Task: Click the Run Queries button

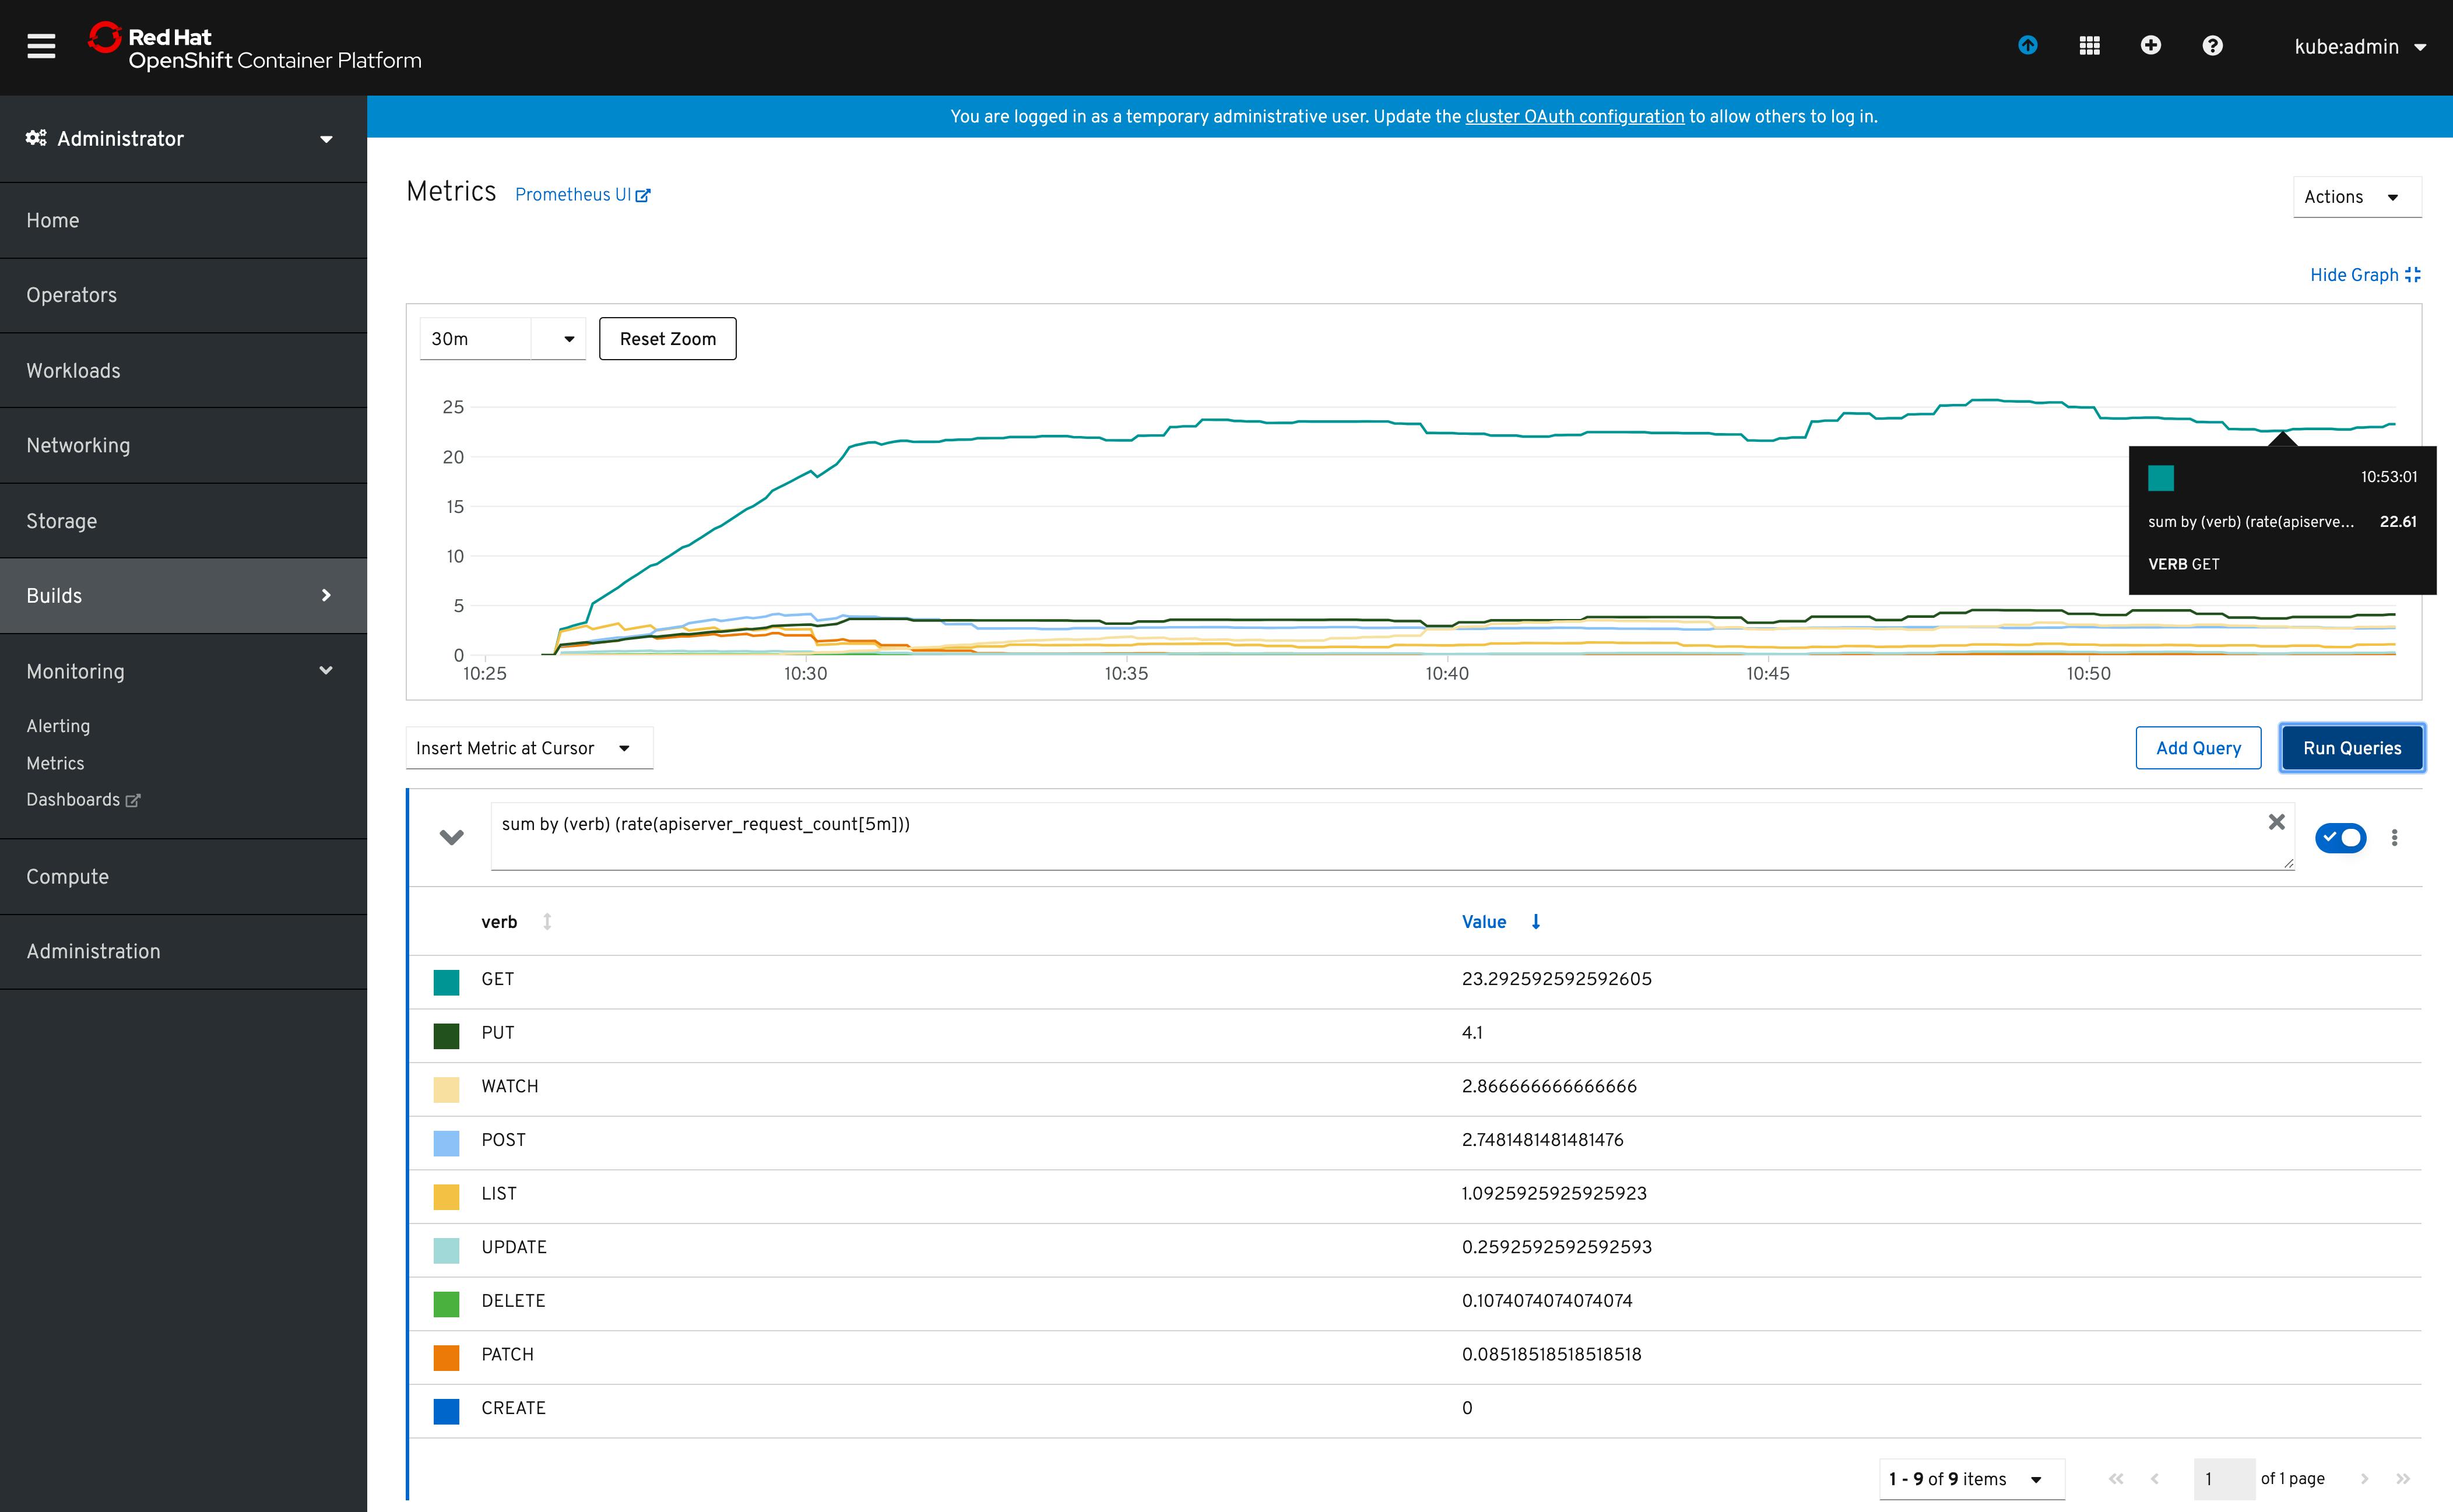Action: pyautogui.click(x=2351, y=748)
